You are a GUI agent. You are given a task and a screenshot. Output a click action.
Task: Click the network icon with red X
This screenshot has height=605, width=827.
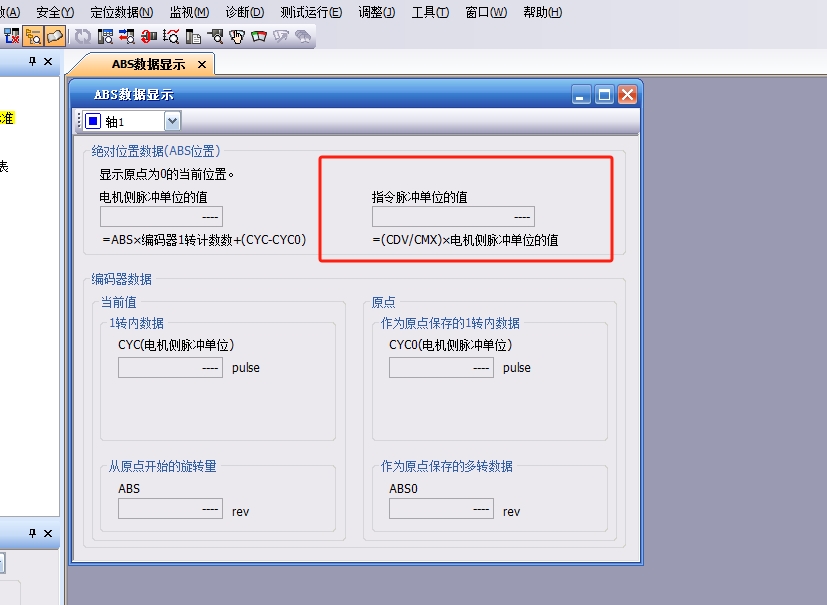11,37
